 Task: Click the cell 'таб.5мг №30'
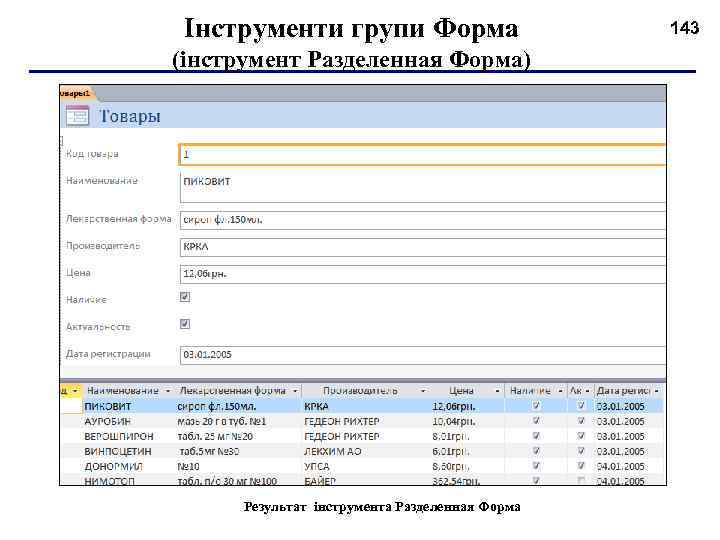point(209,451)
